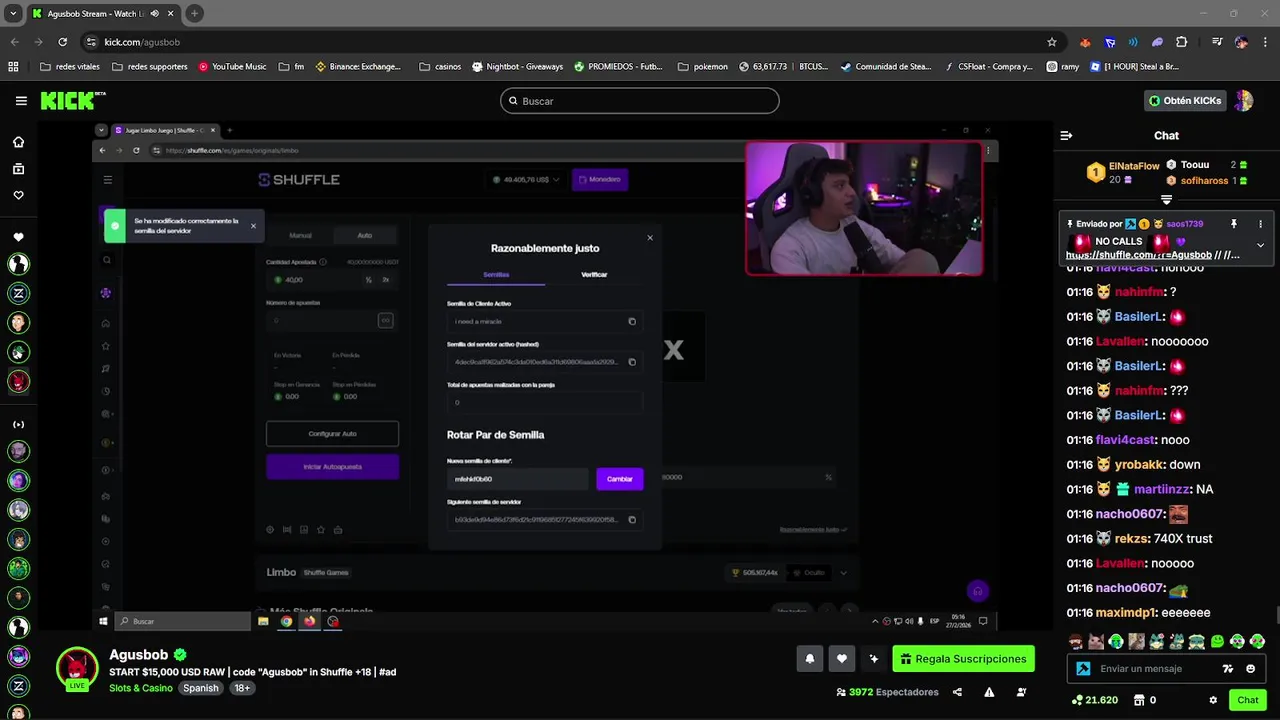
Task: Share the stream via share icon
Action: pos(957,692)
